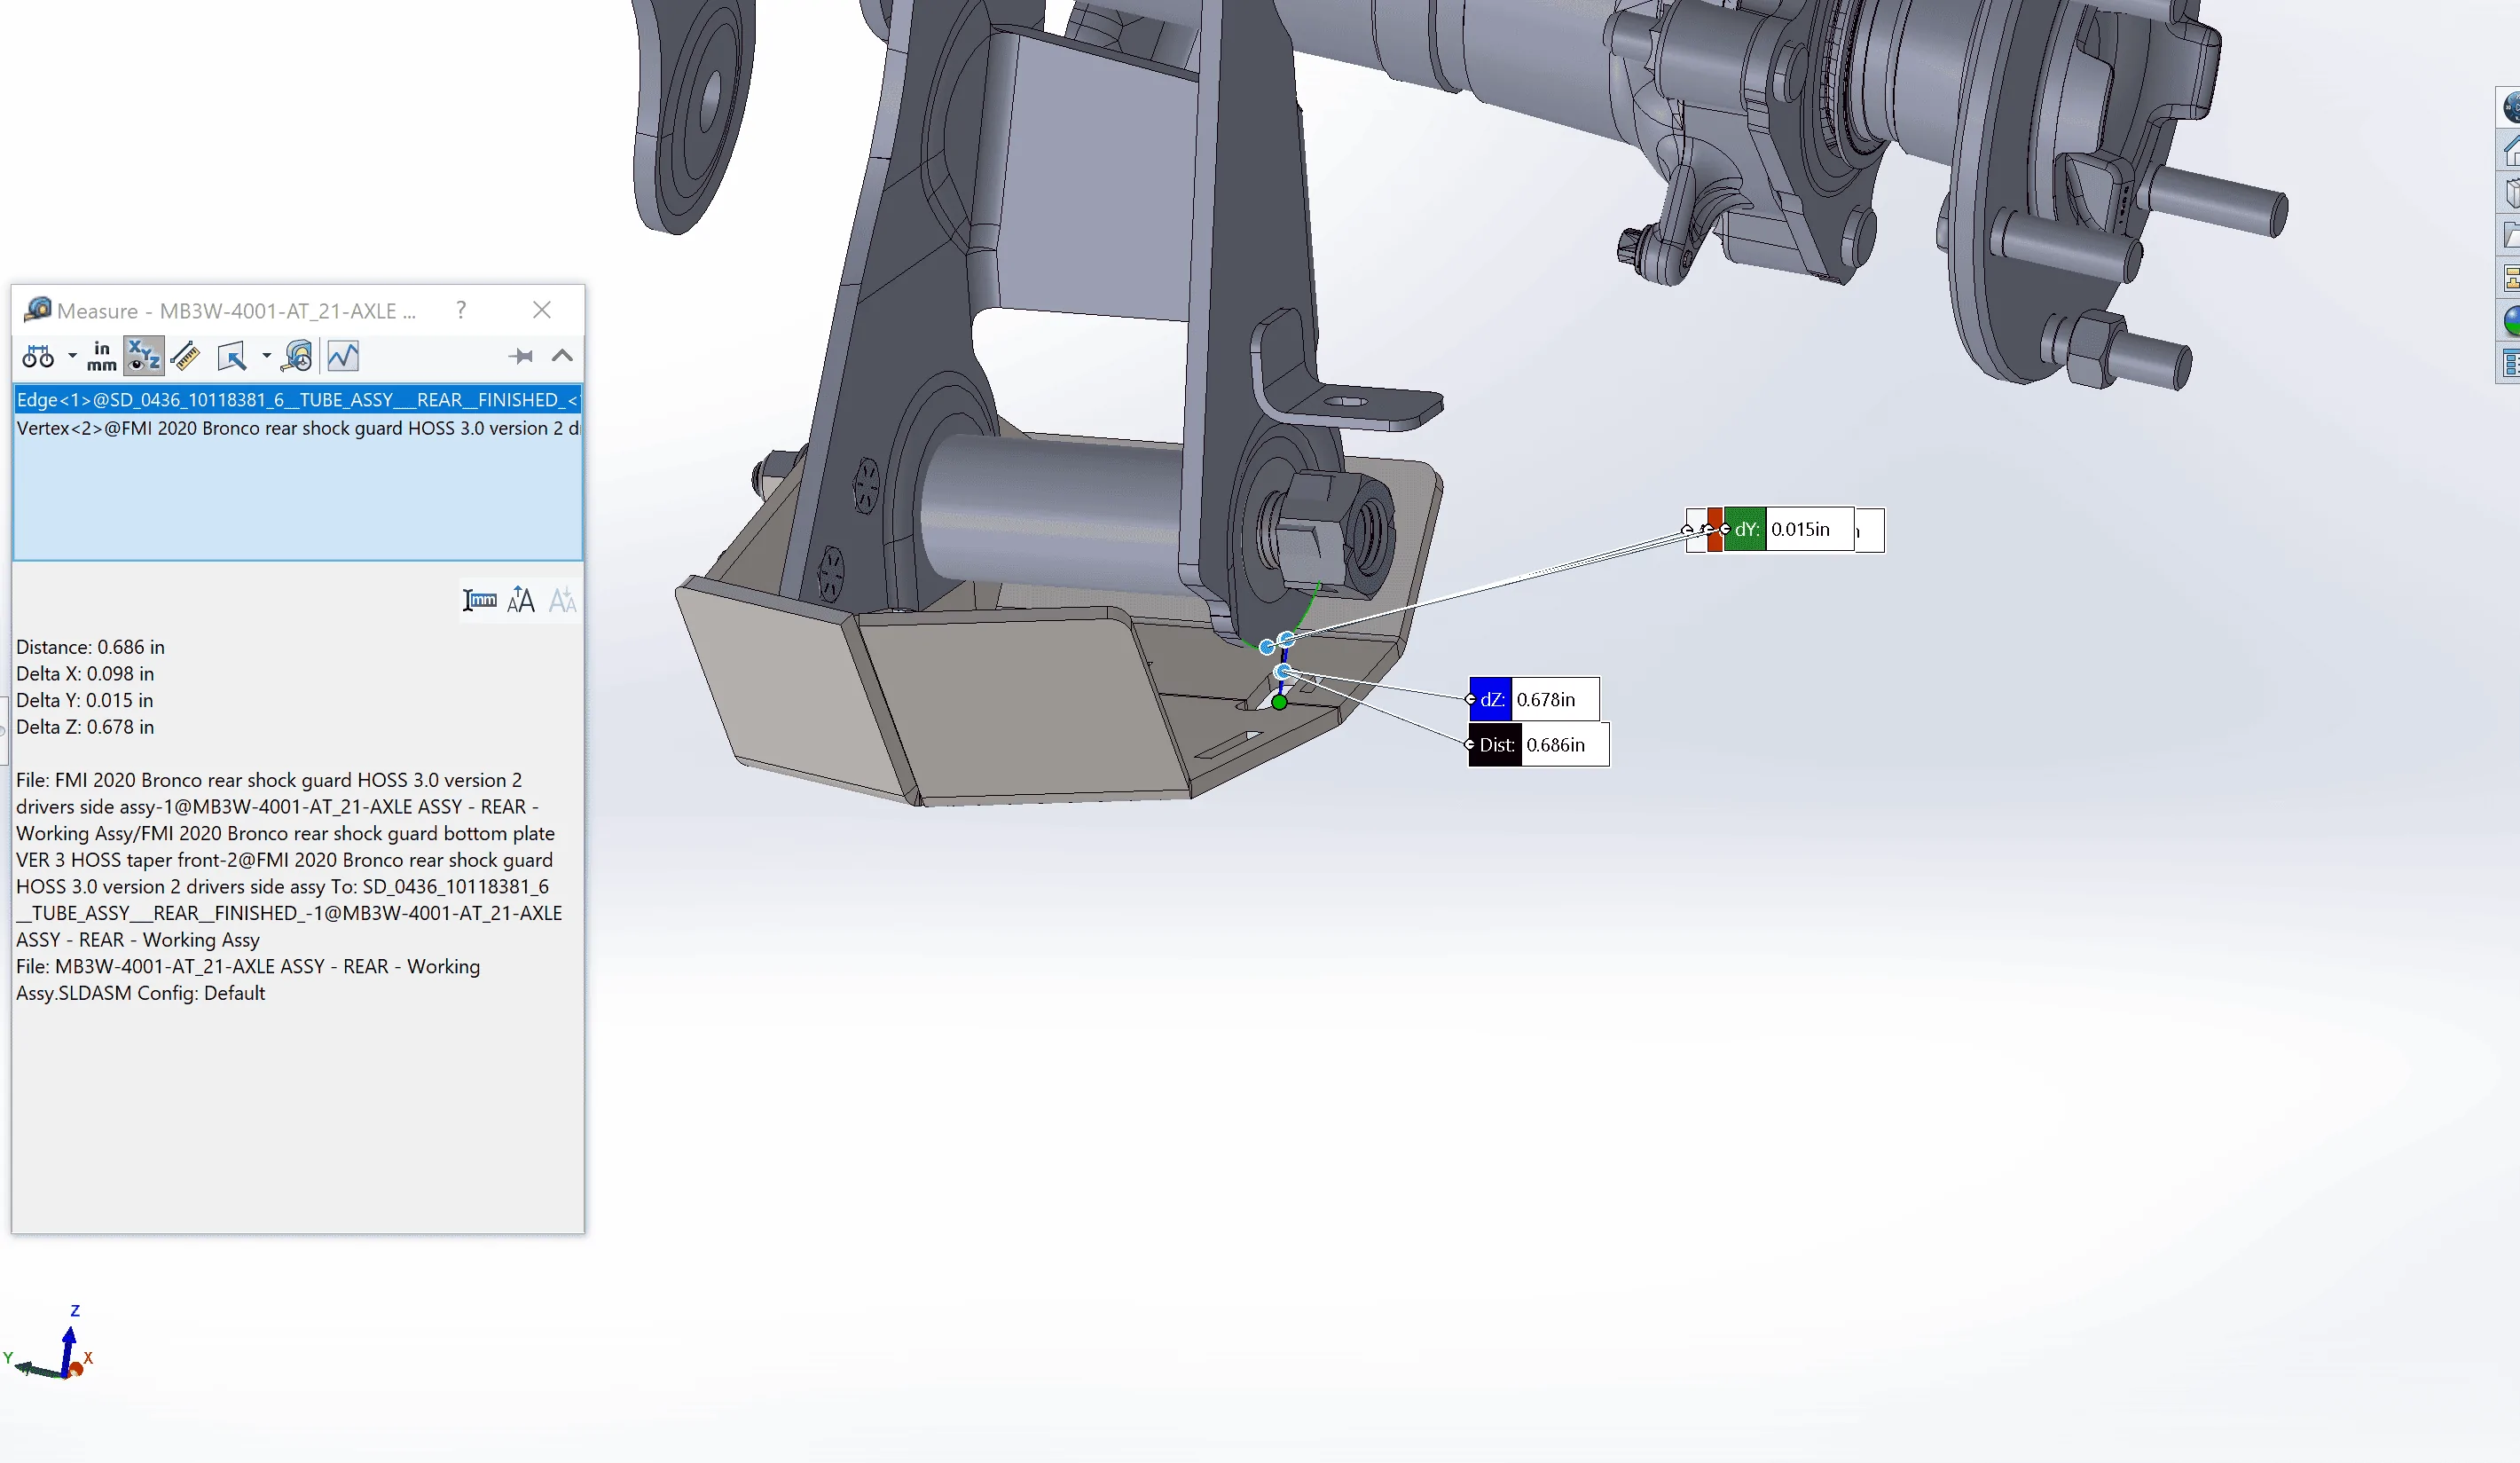Open the Measure dialog help
Screen dimensions: 2520x1463
click(461, 310)
